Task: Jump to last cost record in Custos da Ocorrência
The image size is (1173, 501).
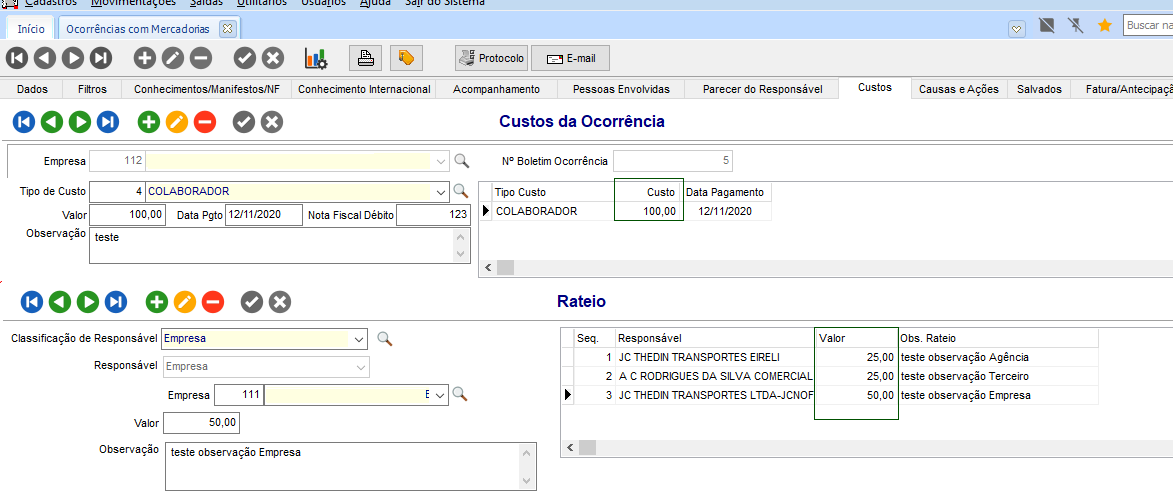Action: click(x=108, y=121)
